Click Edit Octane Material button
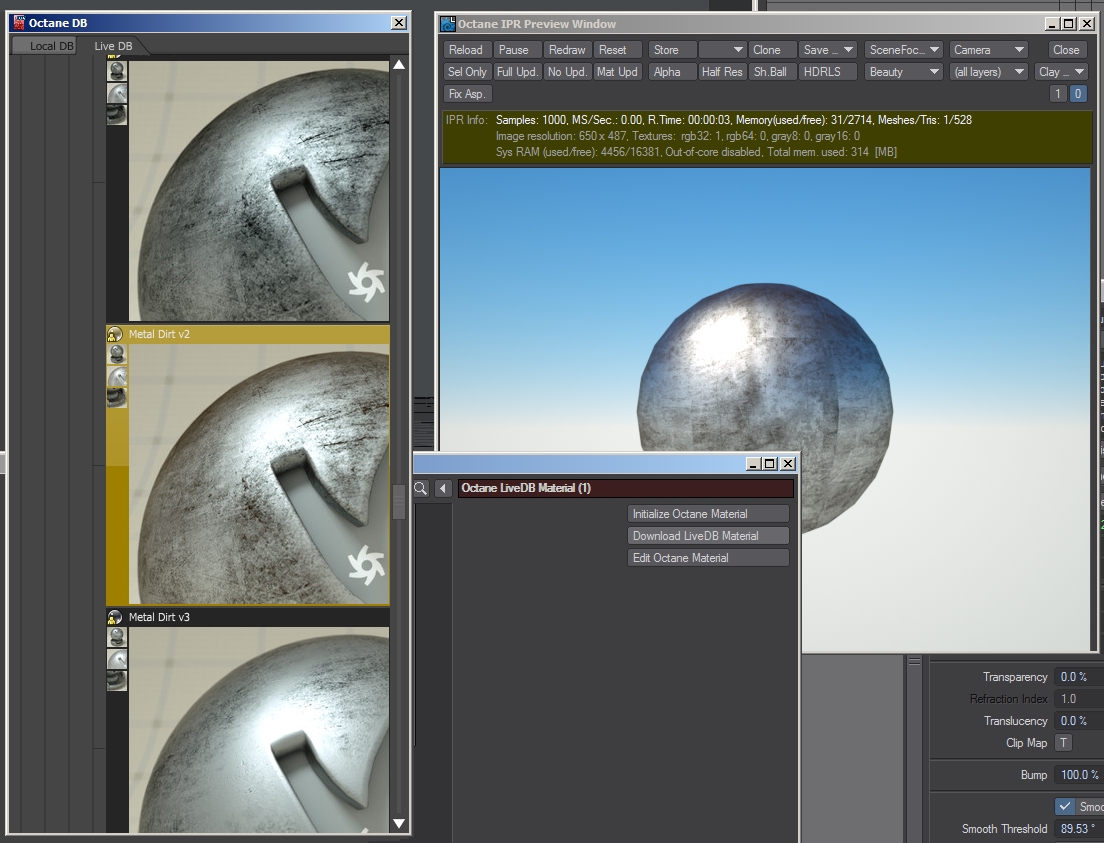Screen dimensions: 1104x843 [x=708, y=558]
